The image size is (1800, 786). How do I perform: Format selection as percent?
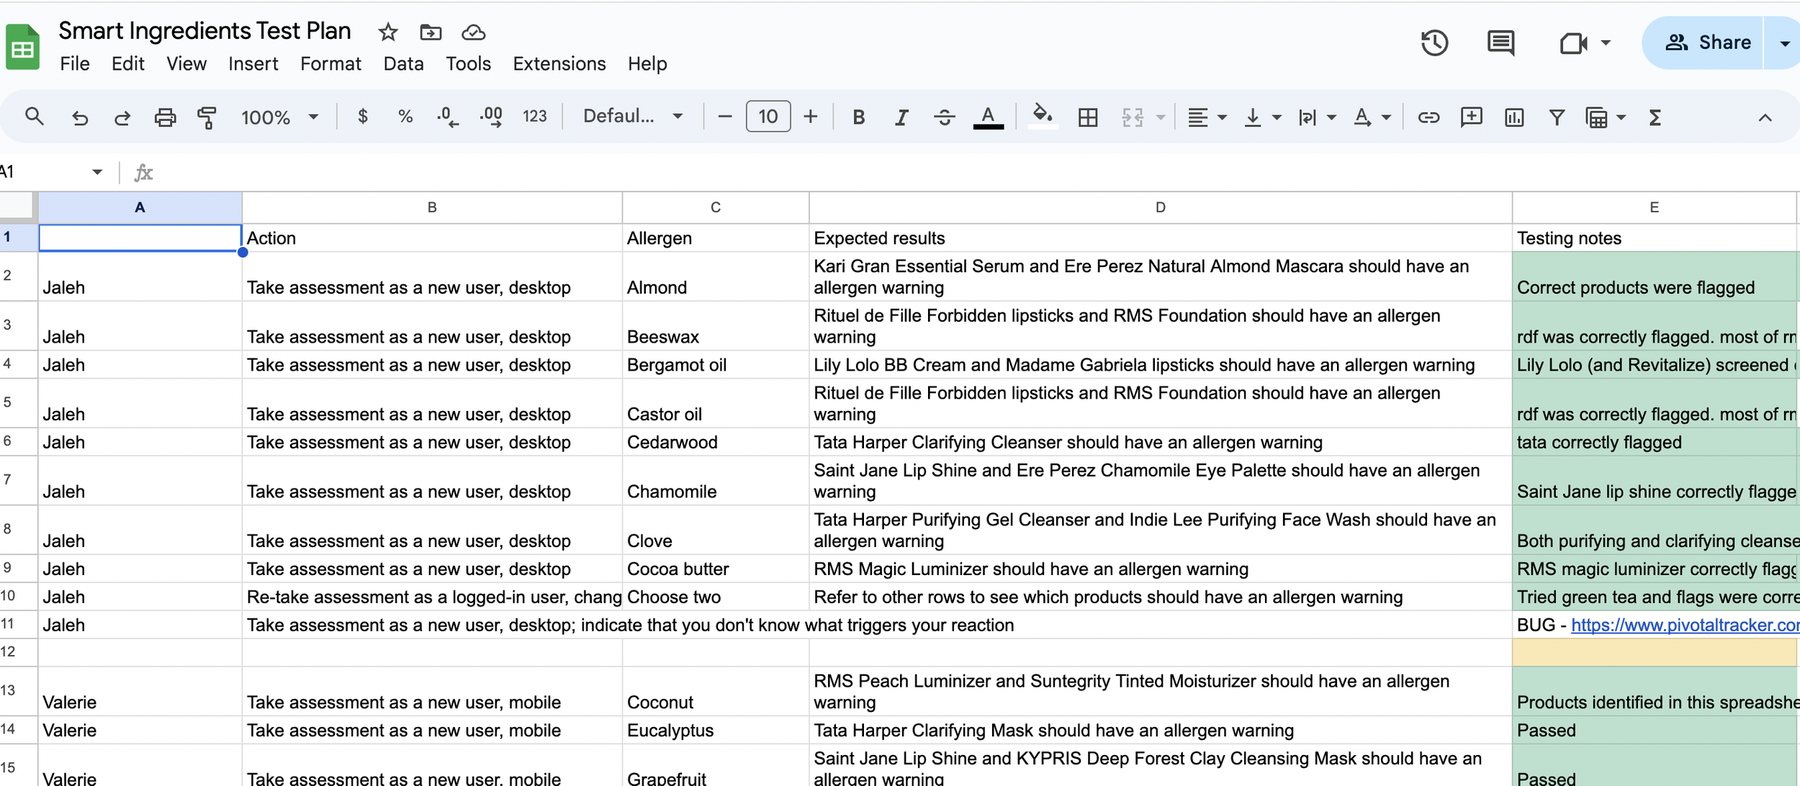(x=405, y=117)
